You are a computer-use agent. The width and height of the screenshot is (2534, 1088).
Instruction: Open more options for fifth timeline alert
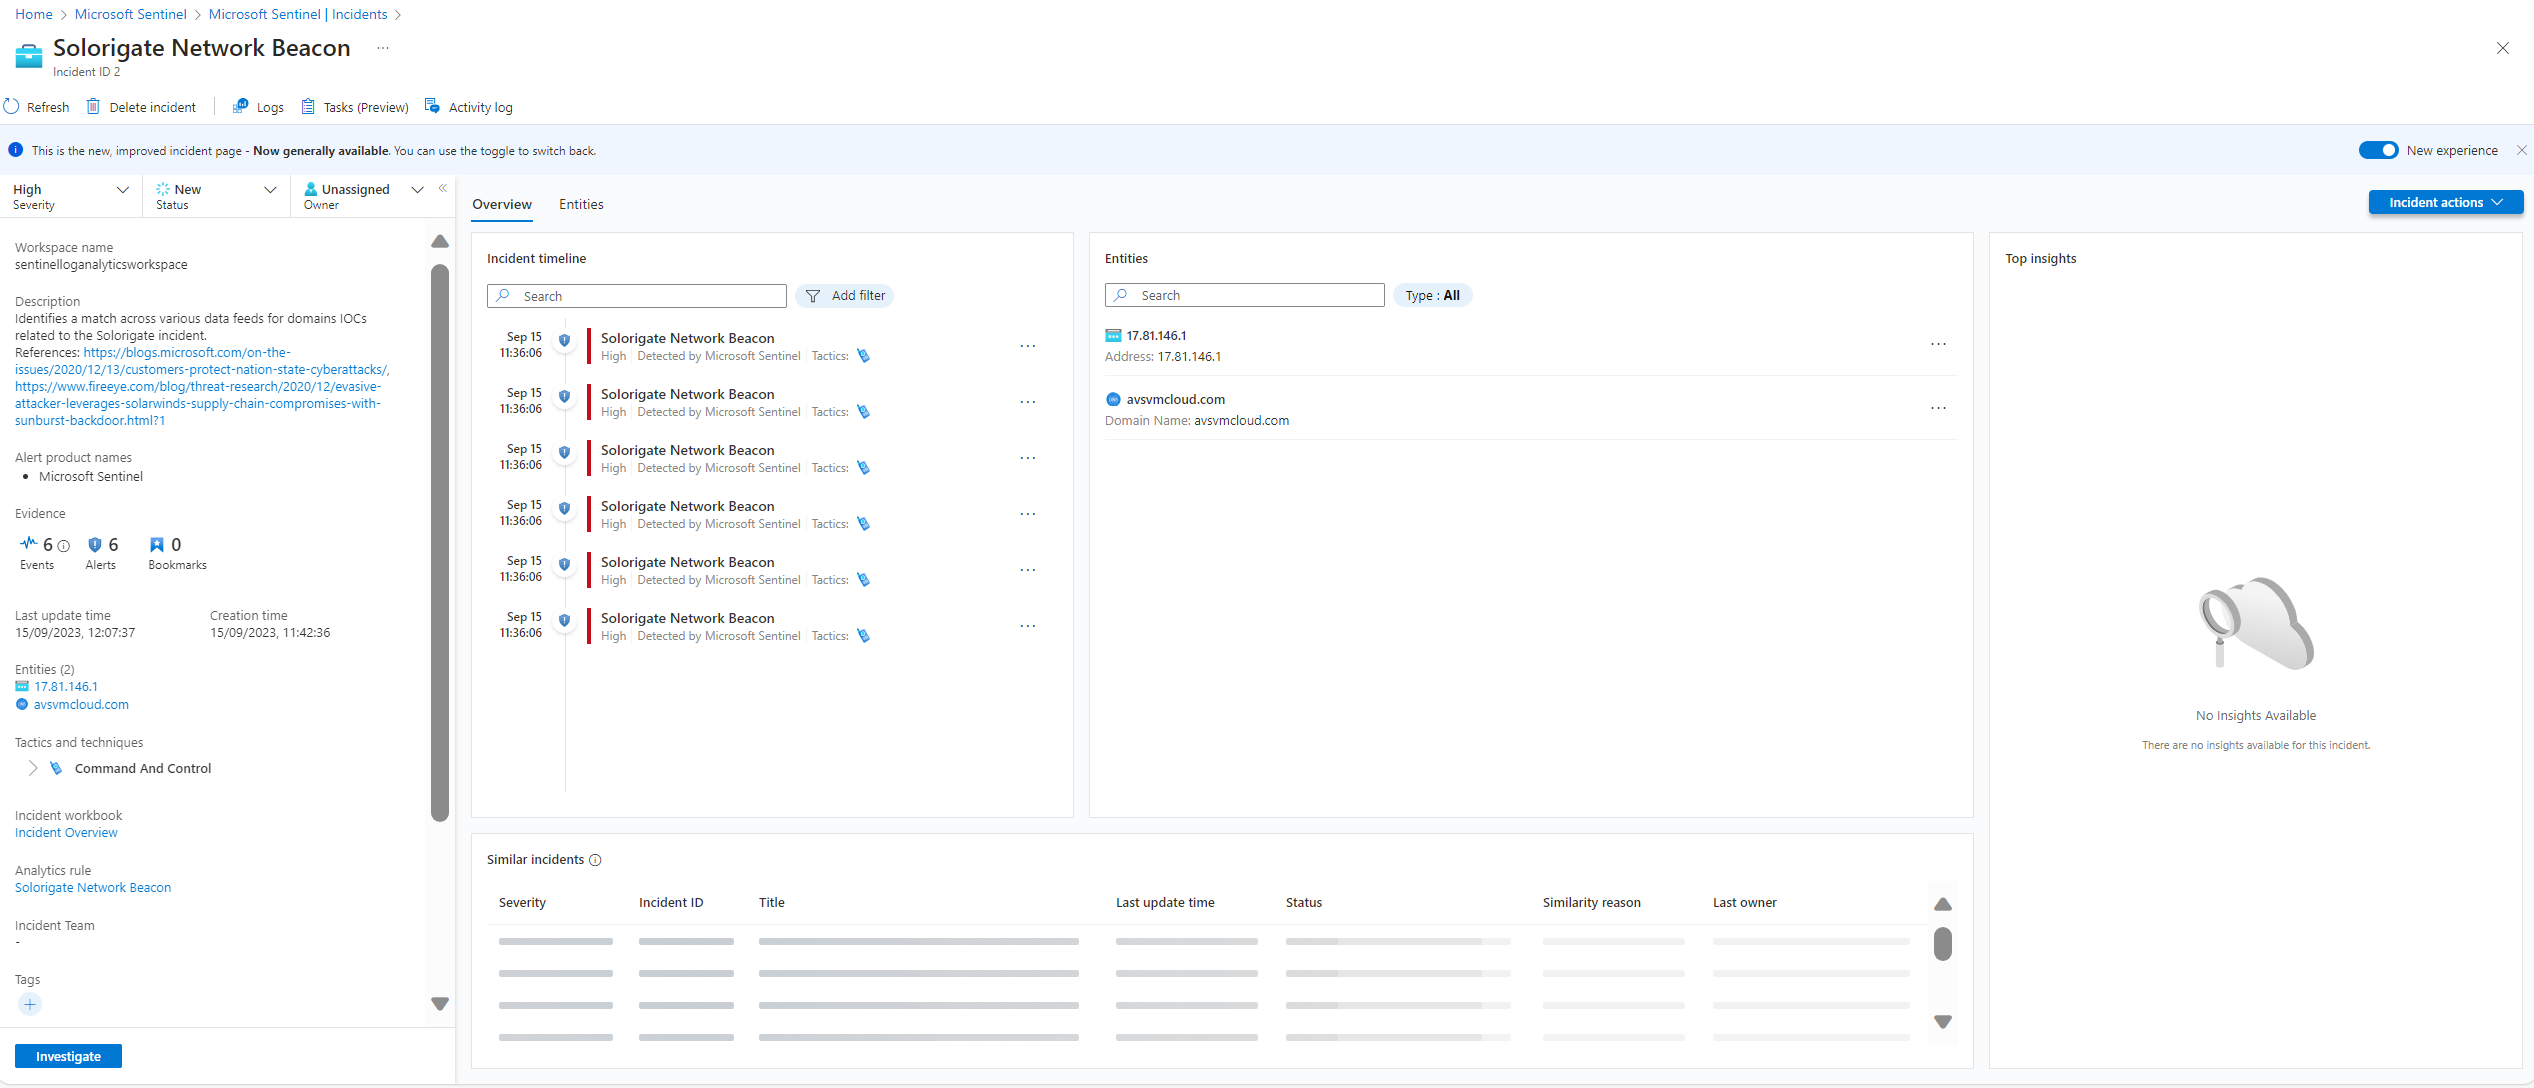point(1027,570)
